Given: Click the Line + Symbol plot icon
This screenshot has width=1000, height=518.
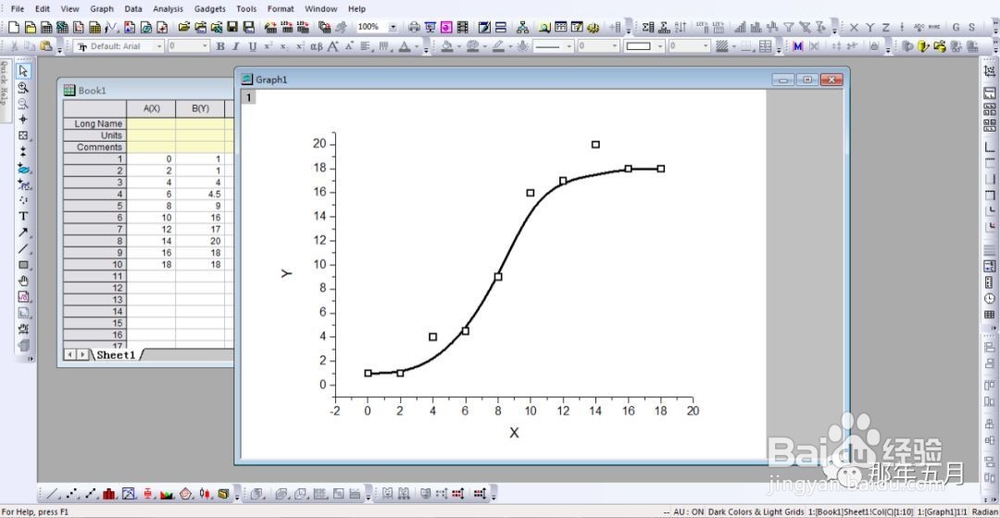Looking at the screenshot, I should tap(91, 493).
